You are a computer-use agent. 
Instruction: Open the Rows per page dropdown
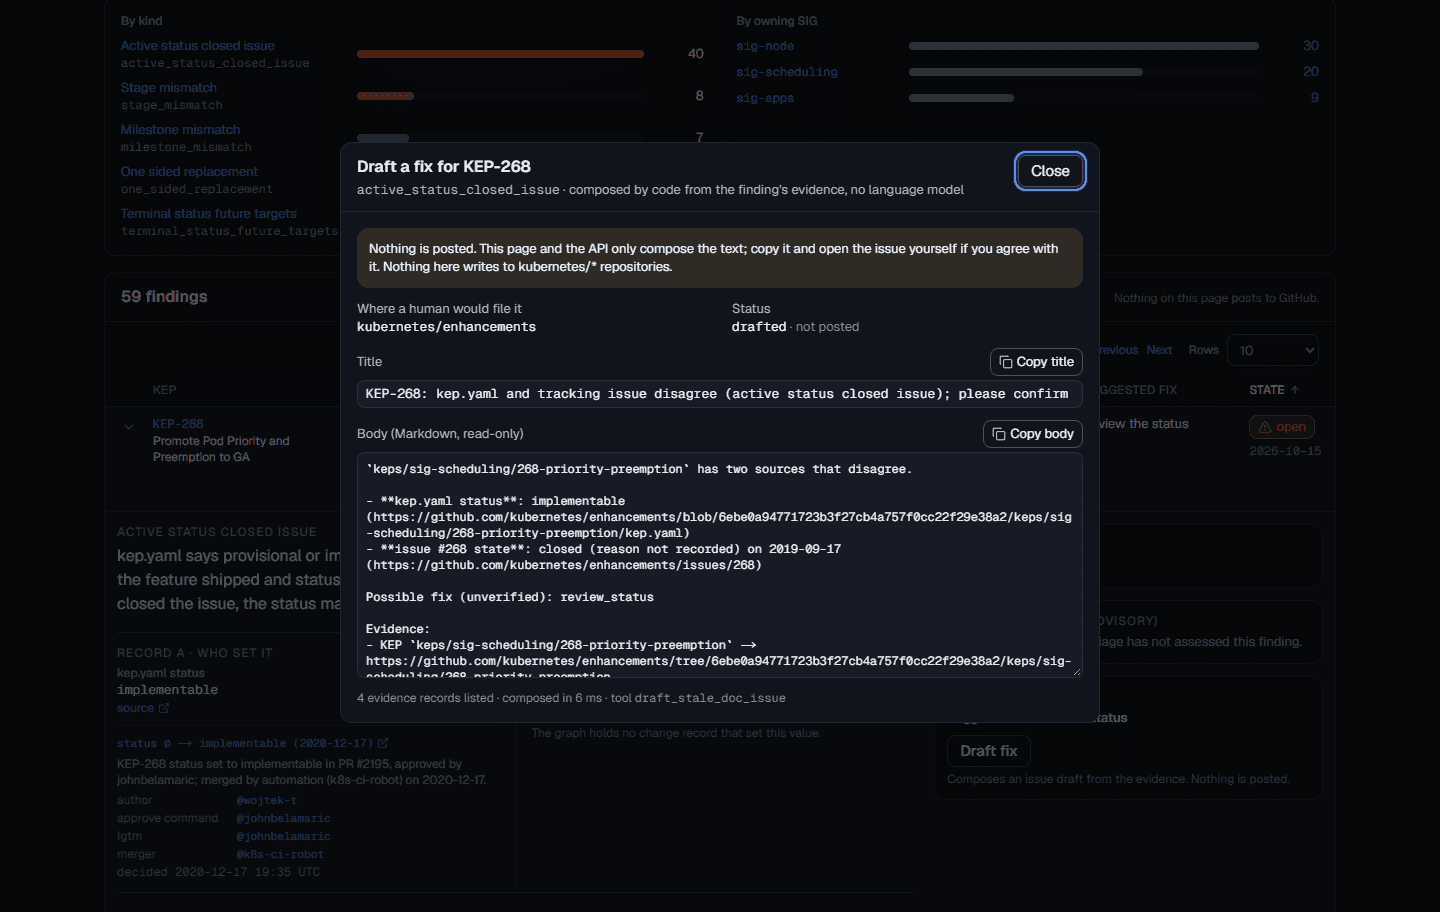[1273, 350]
